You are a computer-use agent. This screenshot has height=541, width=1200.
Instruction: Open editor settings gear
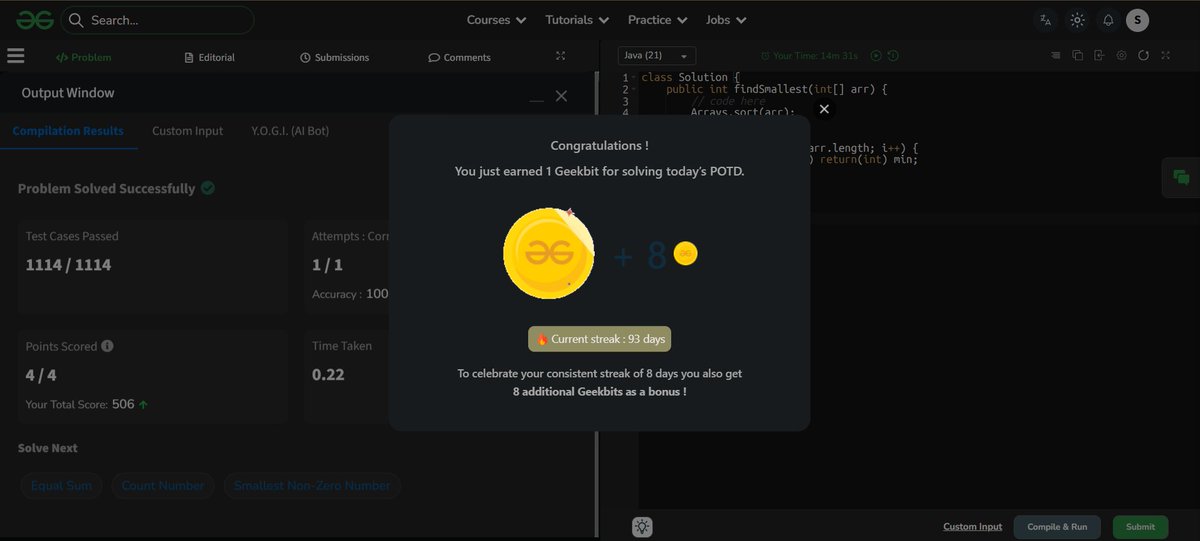[1121, 56]
